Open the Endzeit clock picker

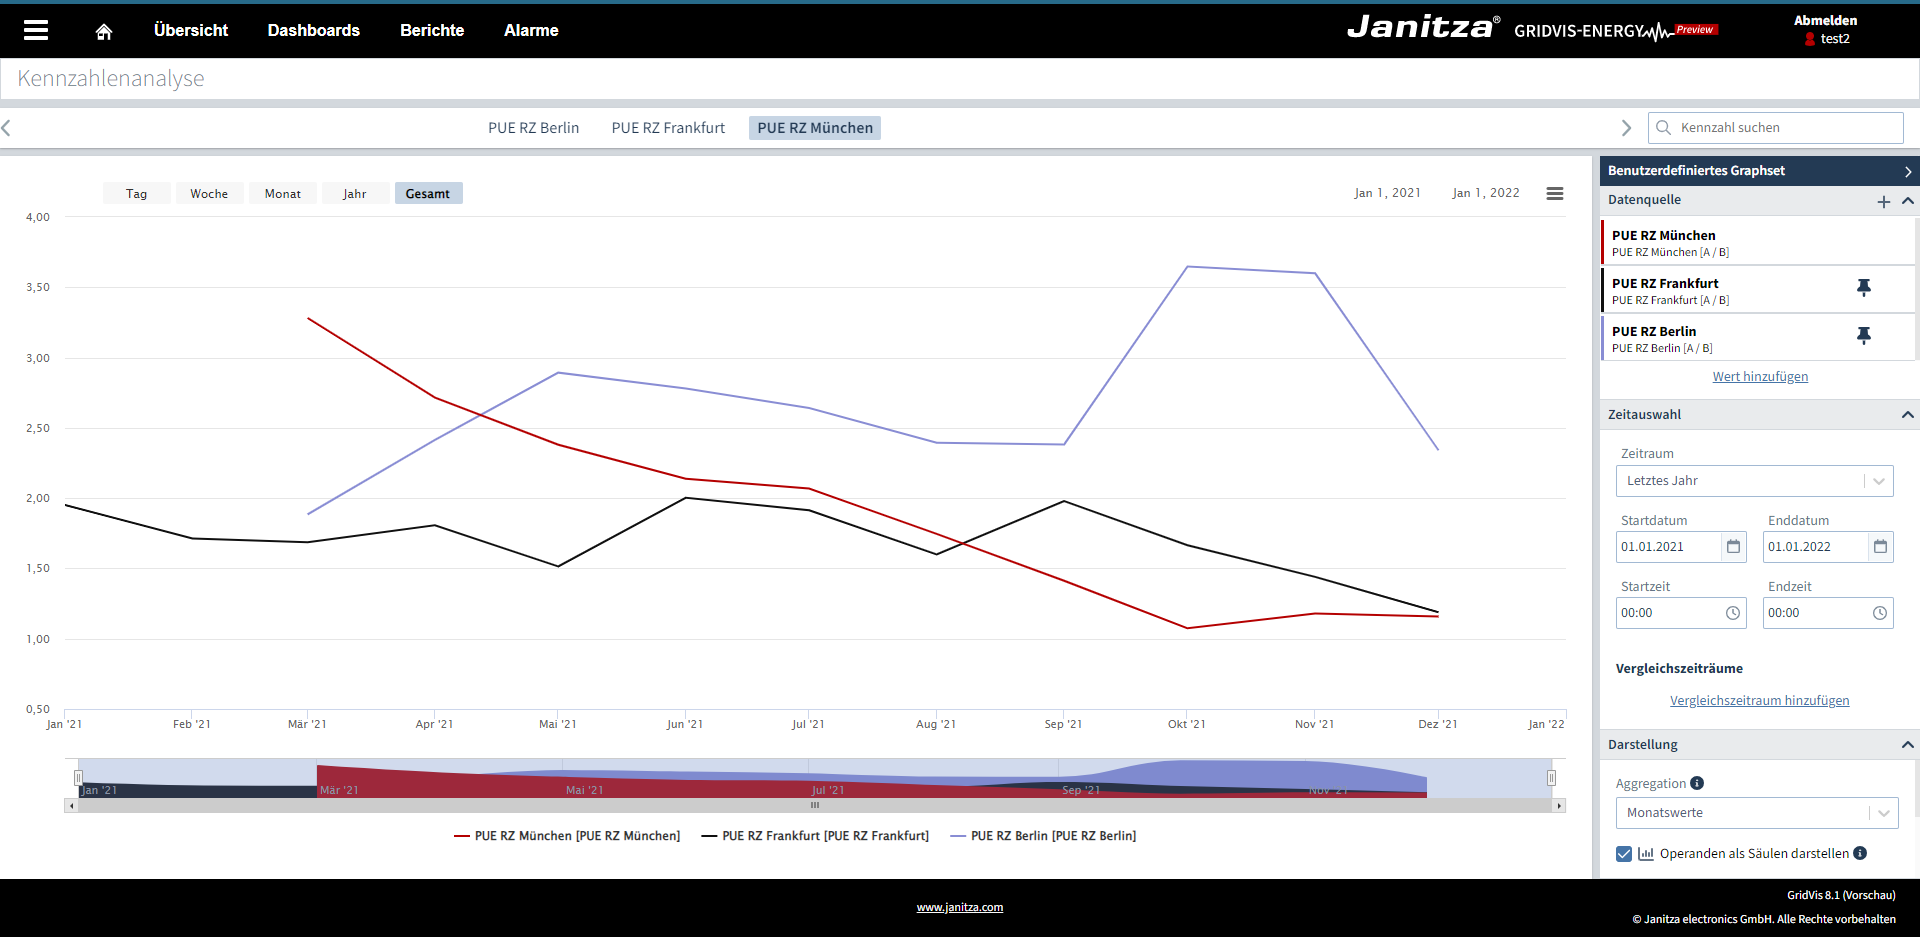pos(1879,613)
